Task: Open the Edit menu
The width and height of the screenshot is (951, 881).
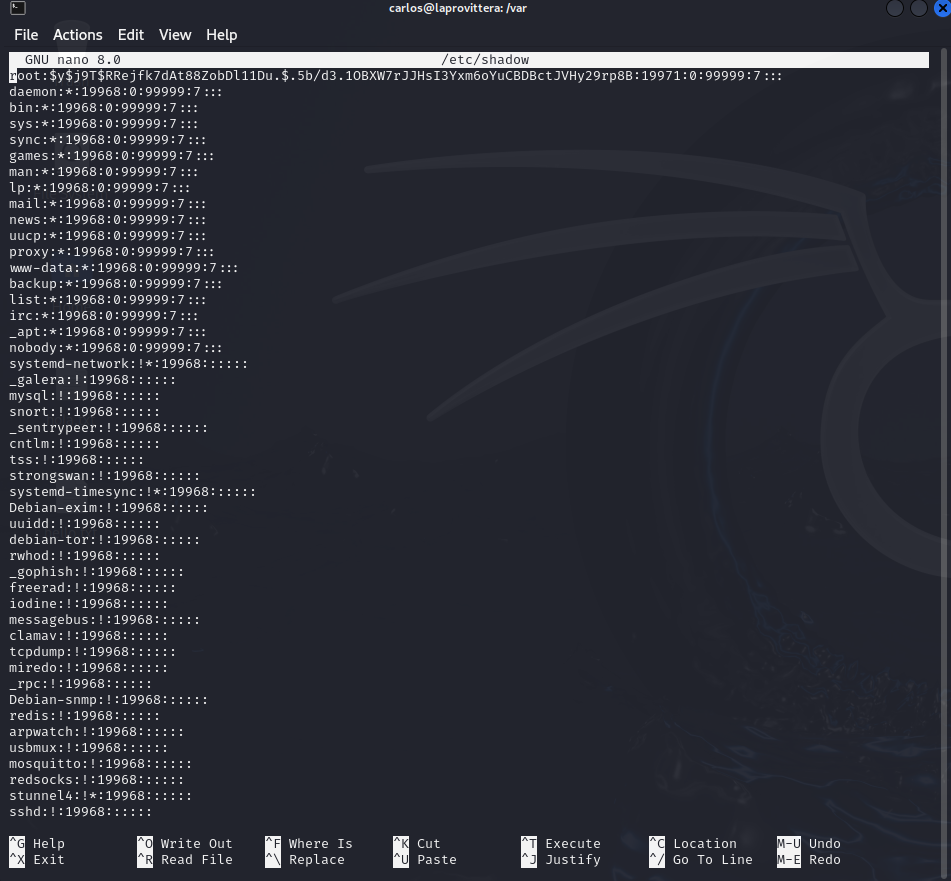Action: [130, 35]
